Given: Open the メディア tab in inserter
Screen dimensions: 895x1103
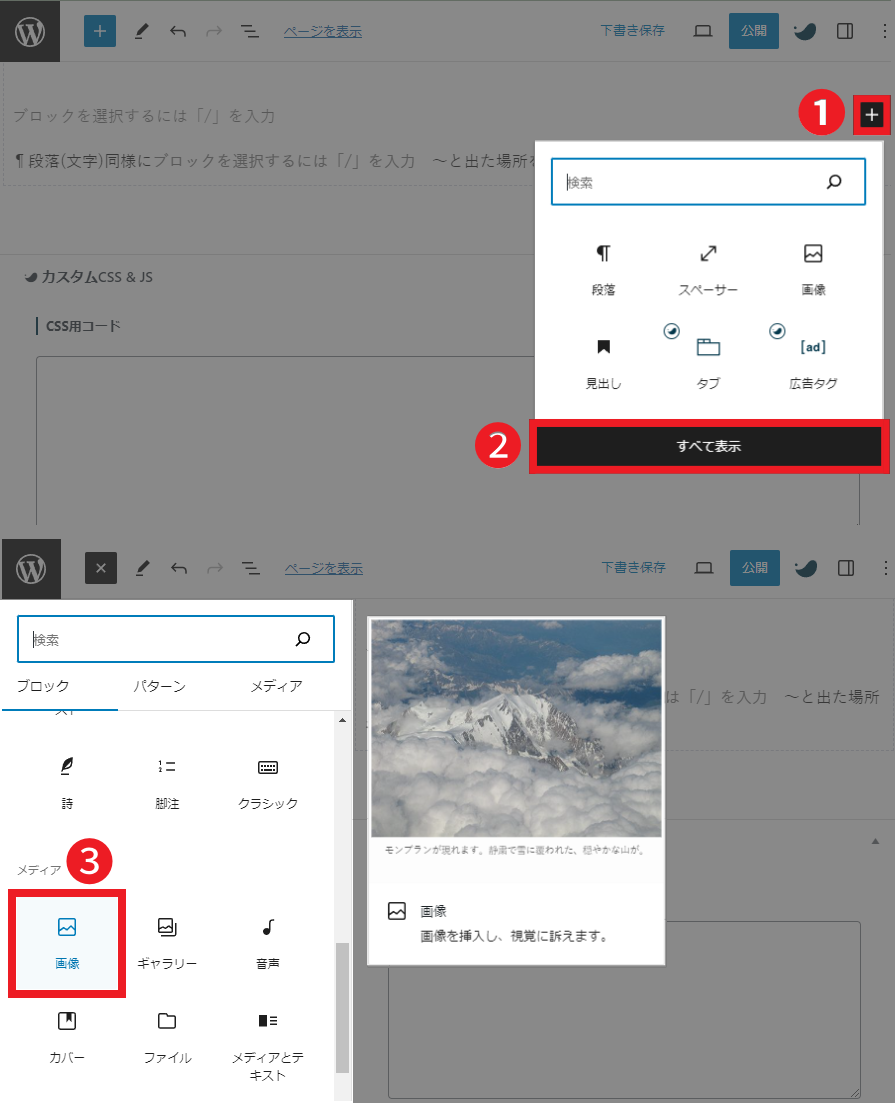Looking at the screenshot, I should [276, 686].
